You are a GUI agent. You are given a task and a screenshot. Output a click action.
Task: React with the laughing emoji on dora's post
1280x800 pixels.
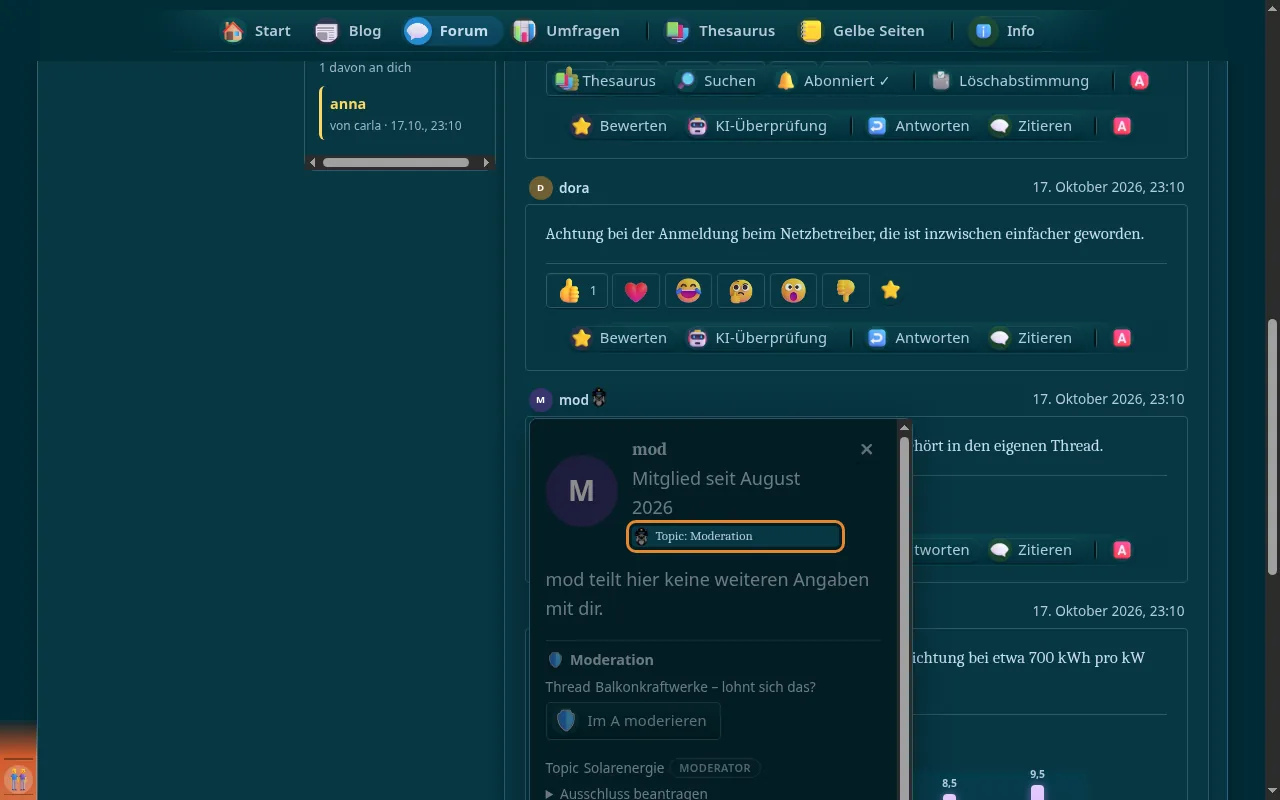(688, 291)
